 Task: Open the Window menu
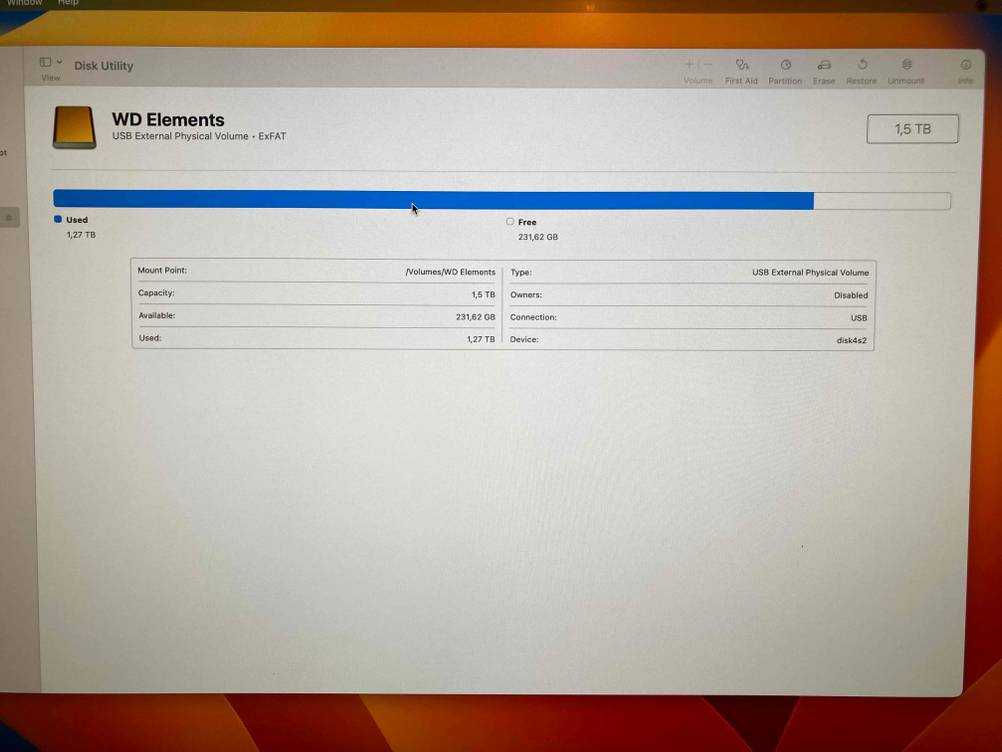click(x=25, y=3)
